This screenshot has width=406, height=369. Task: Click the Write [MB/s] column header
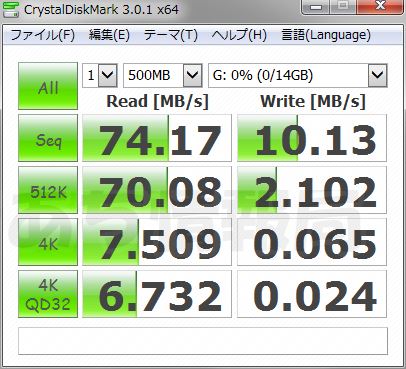(x=313, y=101)
